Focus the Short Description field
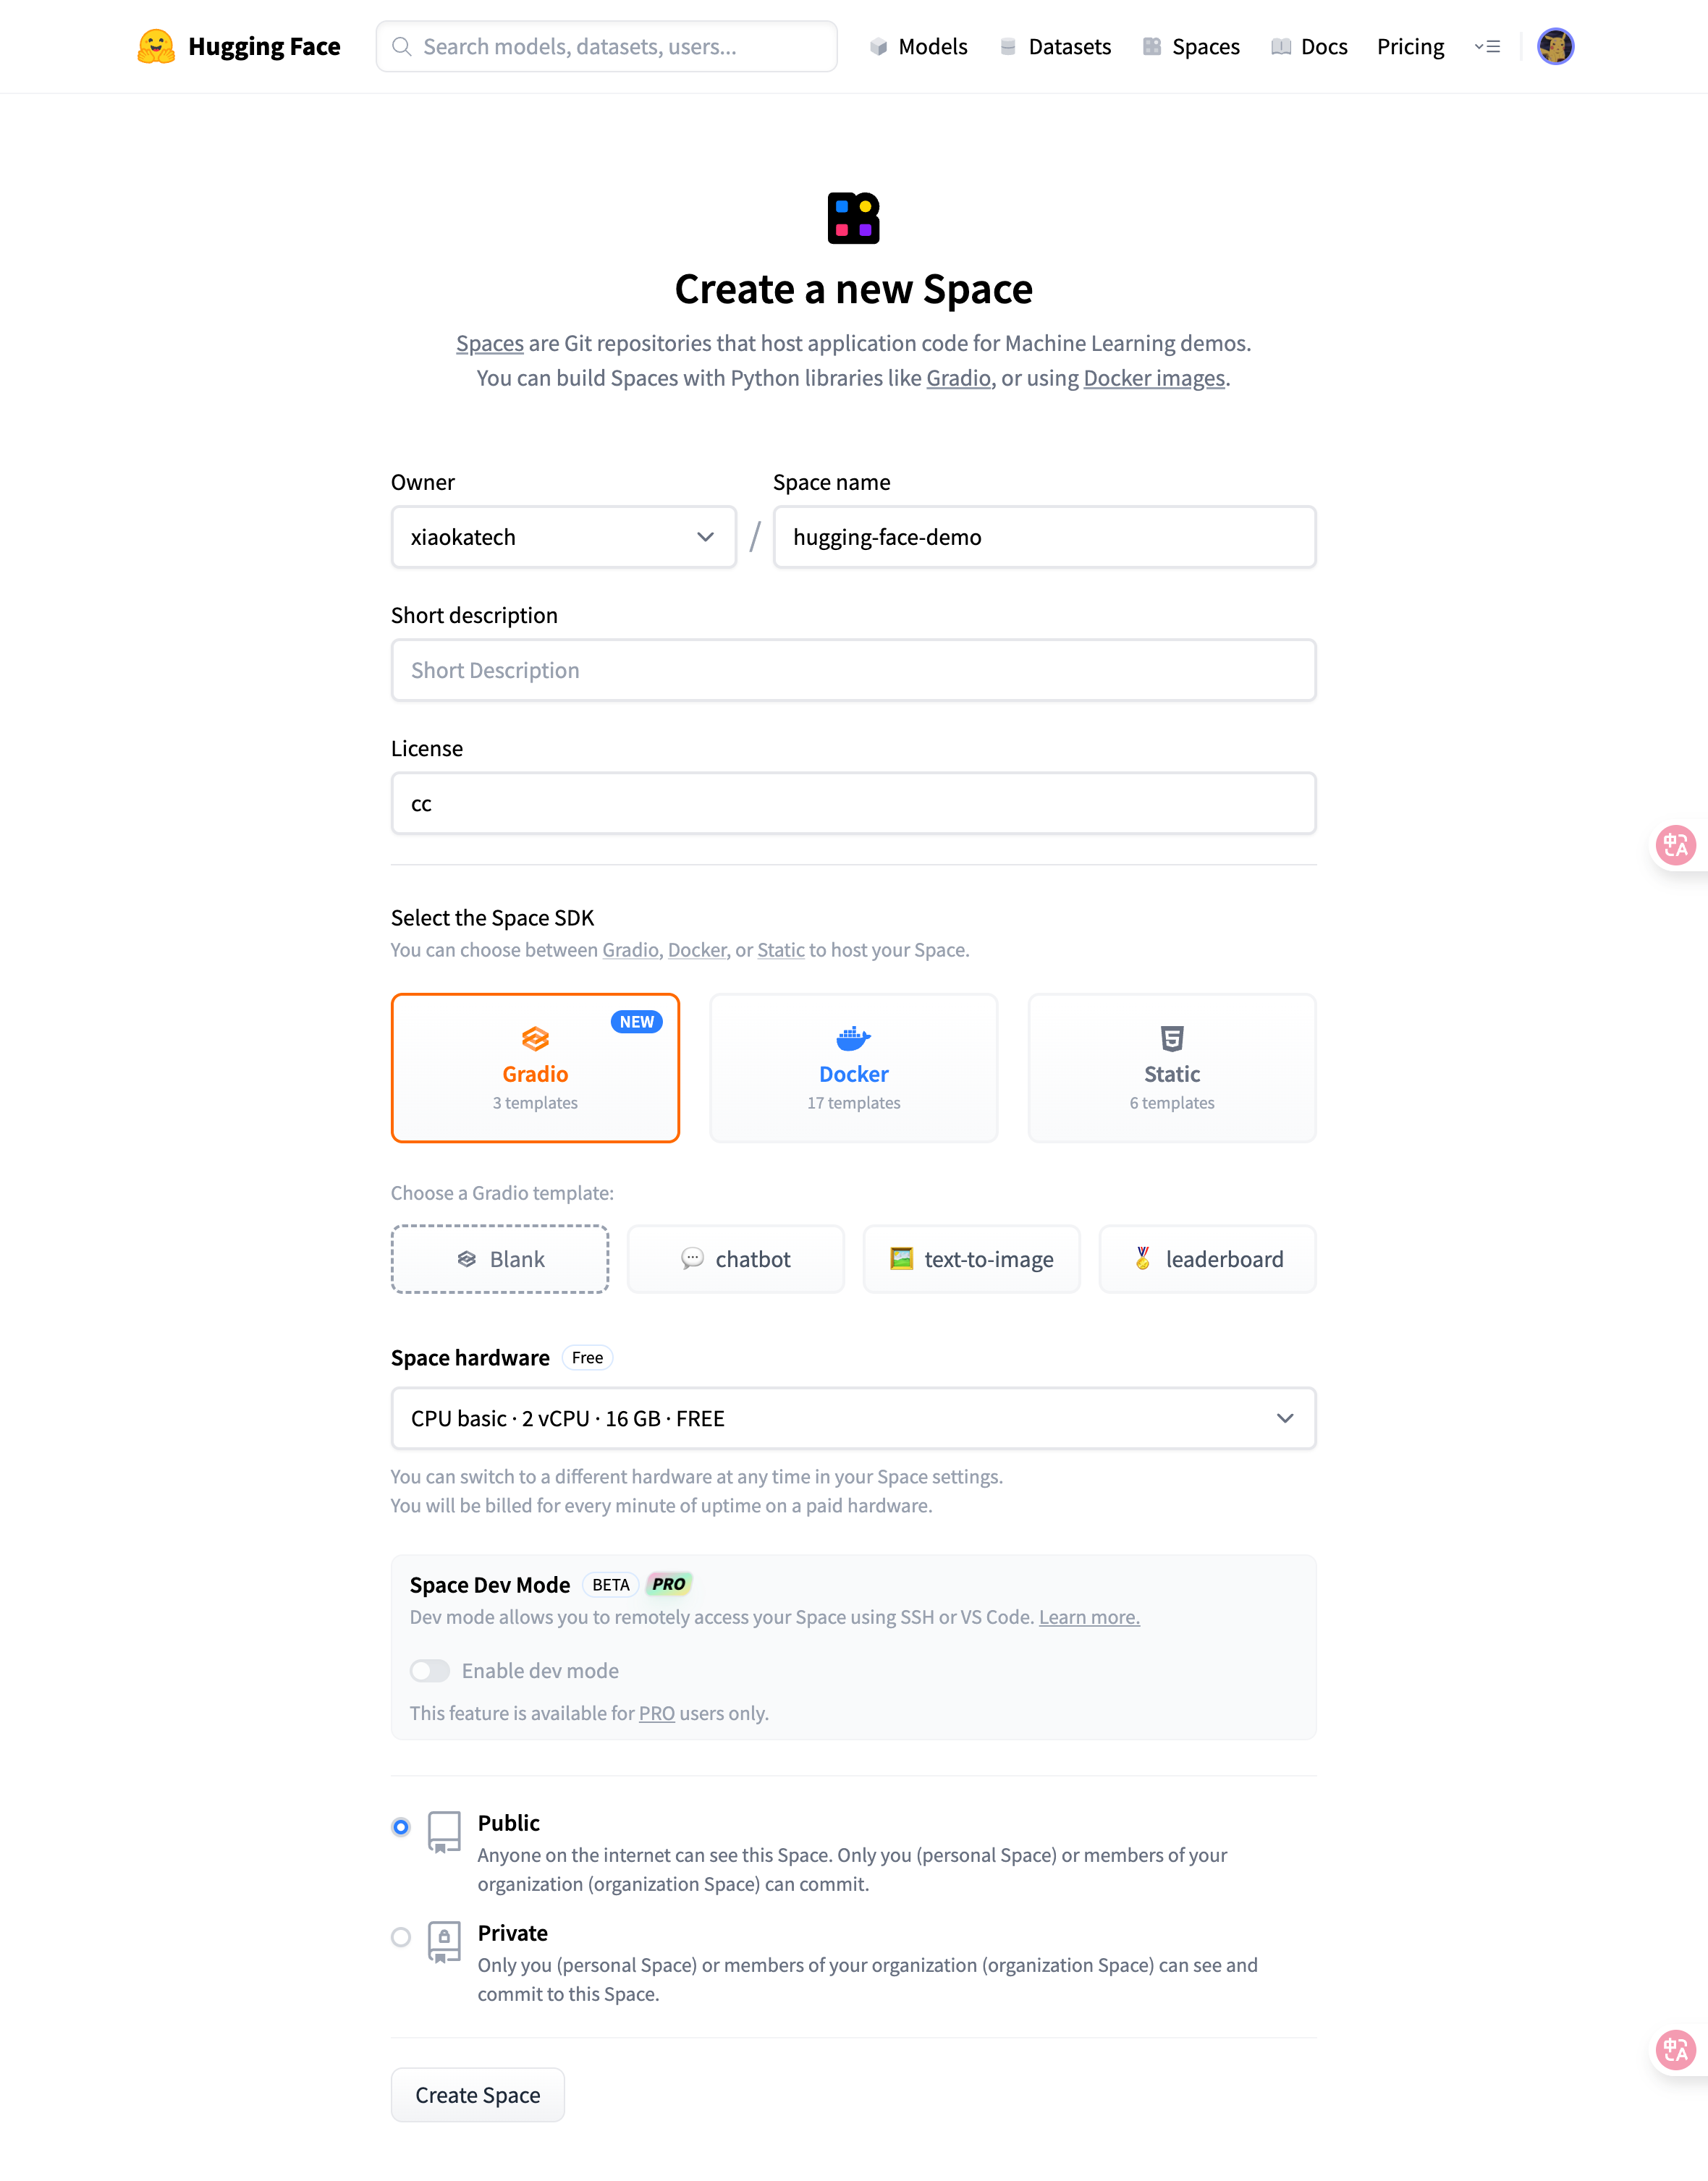1708x2181 pixels. [853, 670]
